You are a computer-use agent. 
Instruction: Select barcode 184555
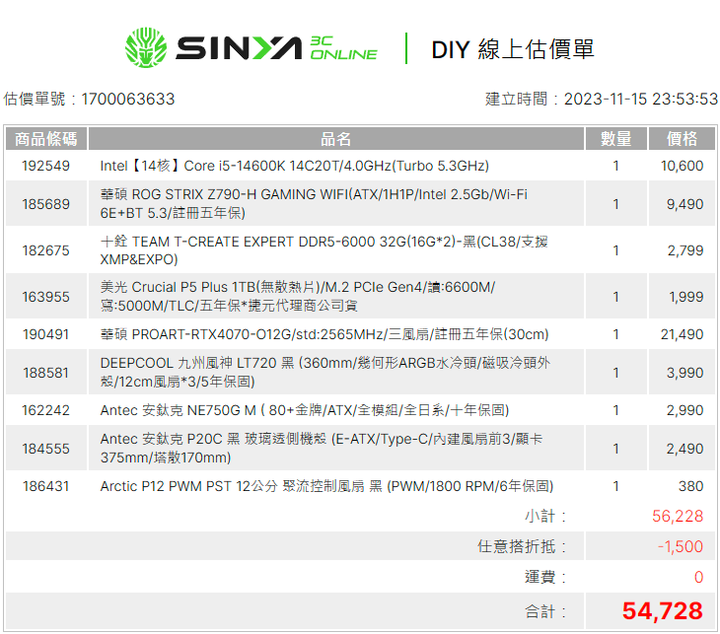(x=46, y=448)
